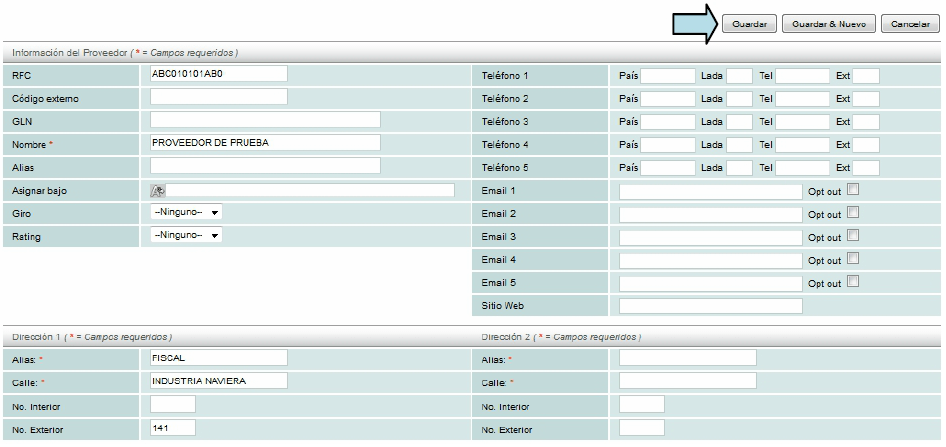Click the RFC input field

point(218,73)
